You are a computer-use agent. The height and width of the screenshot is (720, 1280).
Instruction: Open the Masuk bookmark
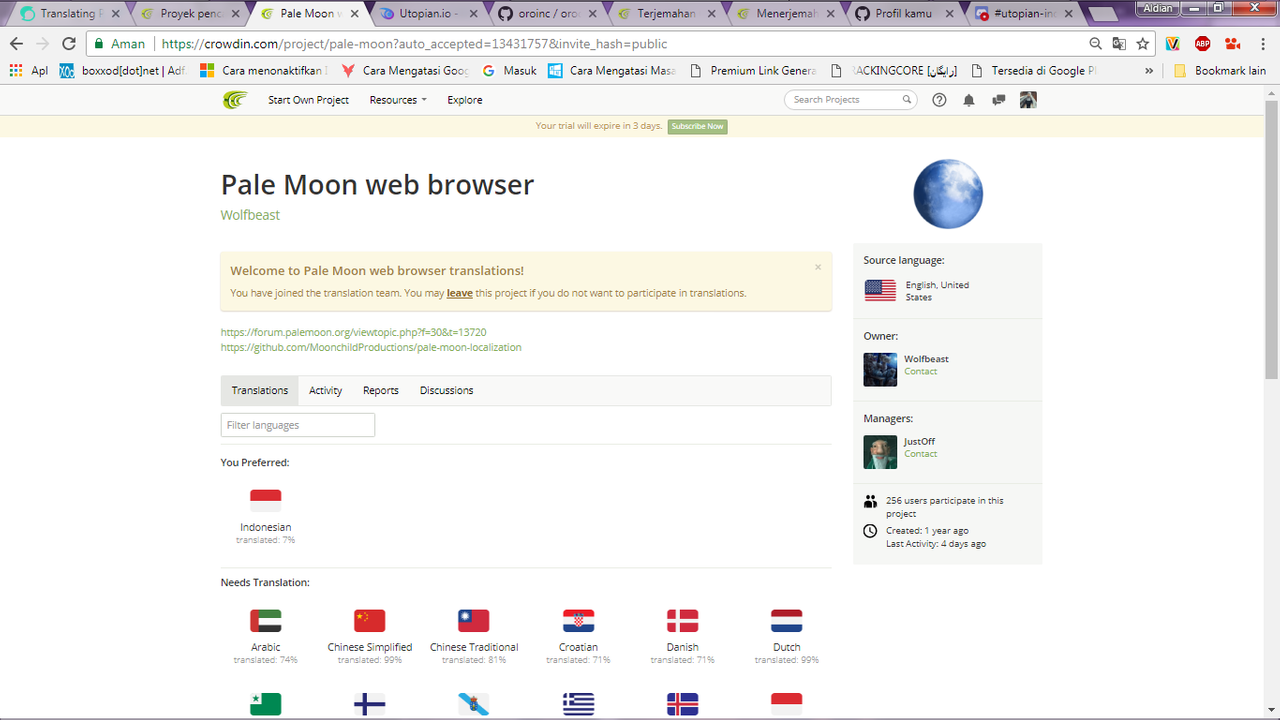(x=509, y=71)
